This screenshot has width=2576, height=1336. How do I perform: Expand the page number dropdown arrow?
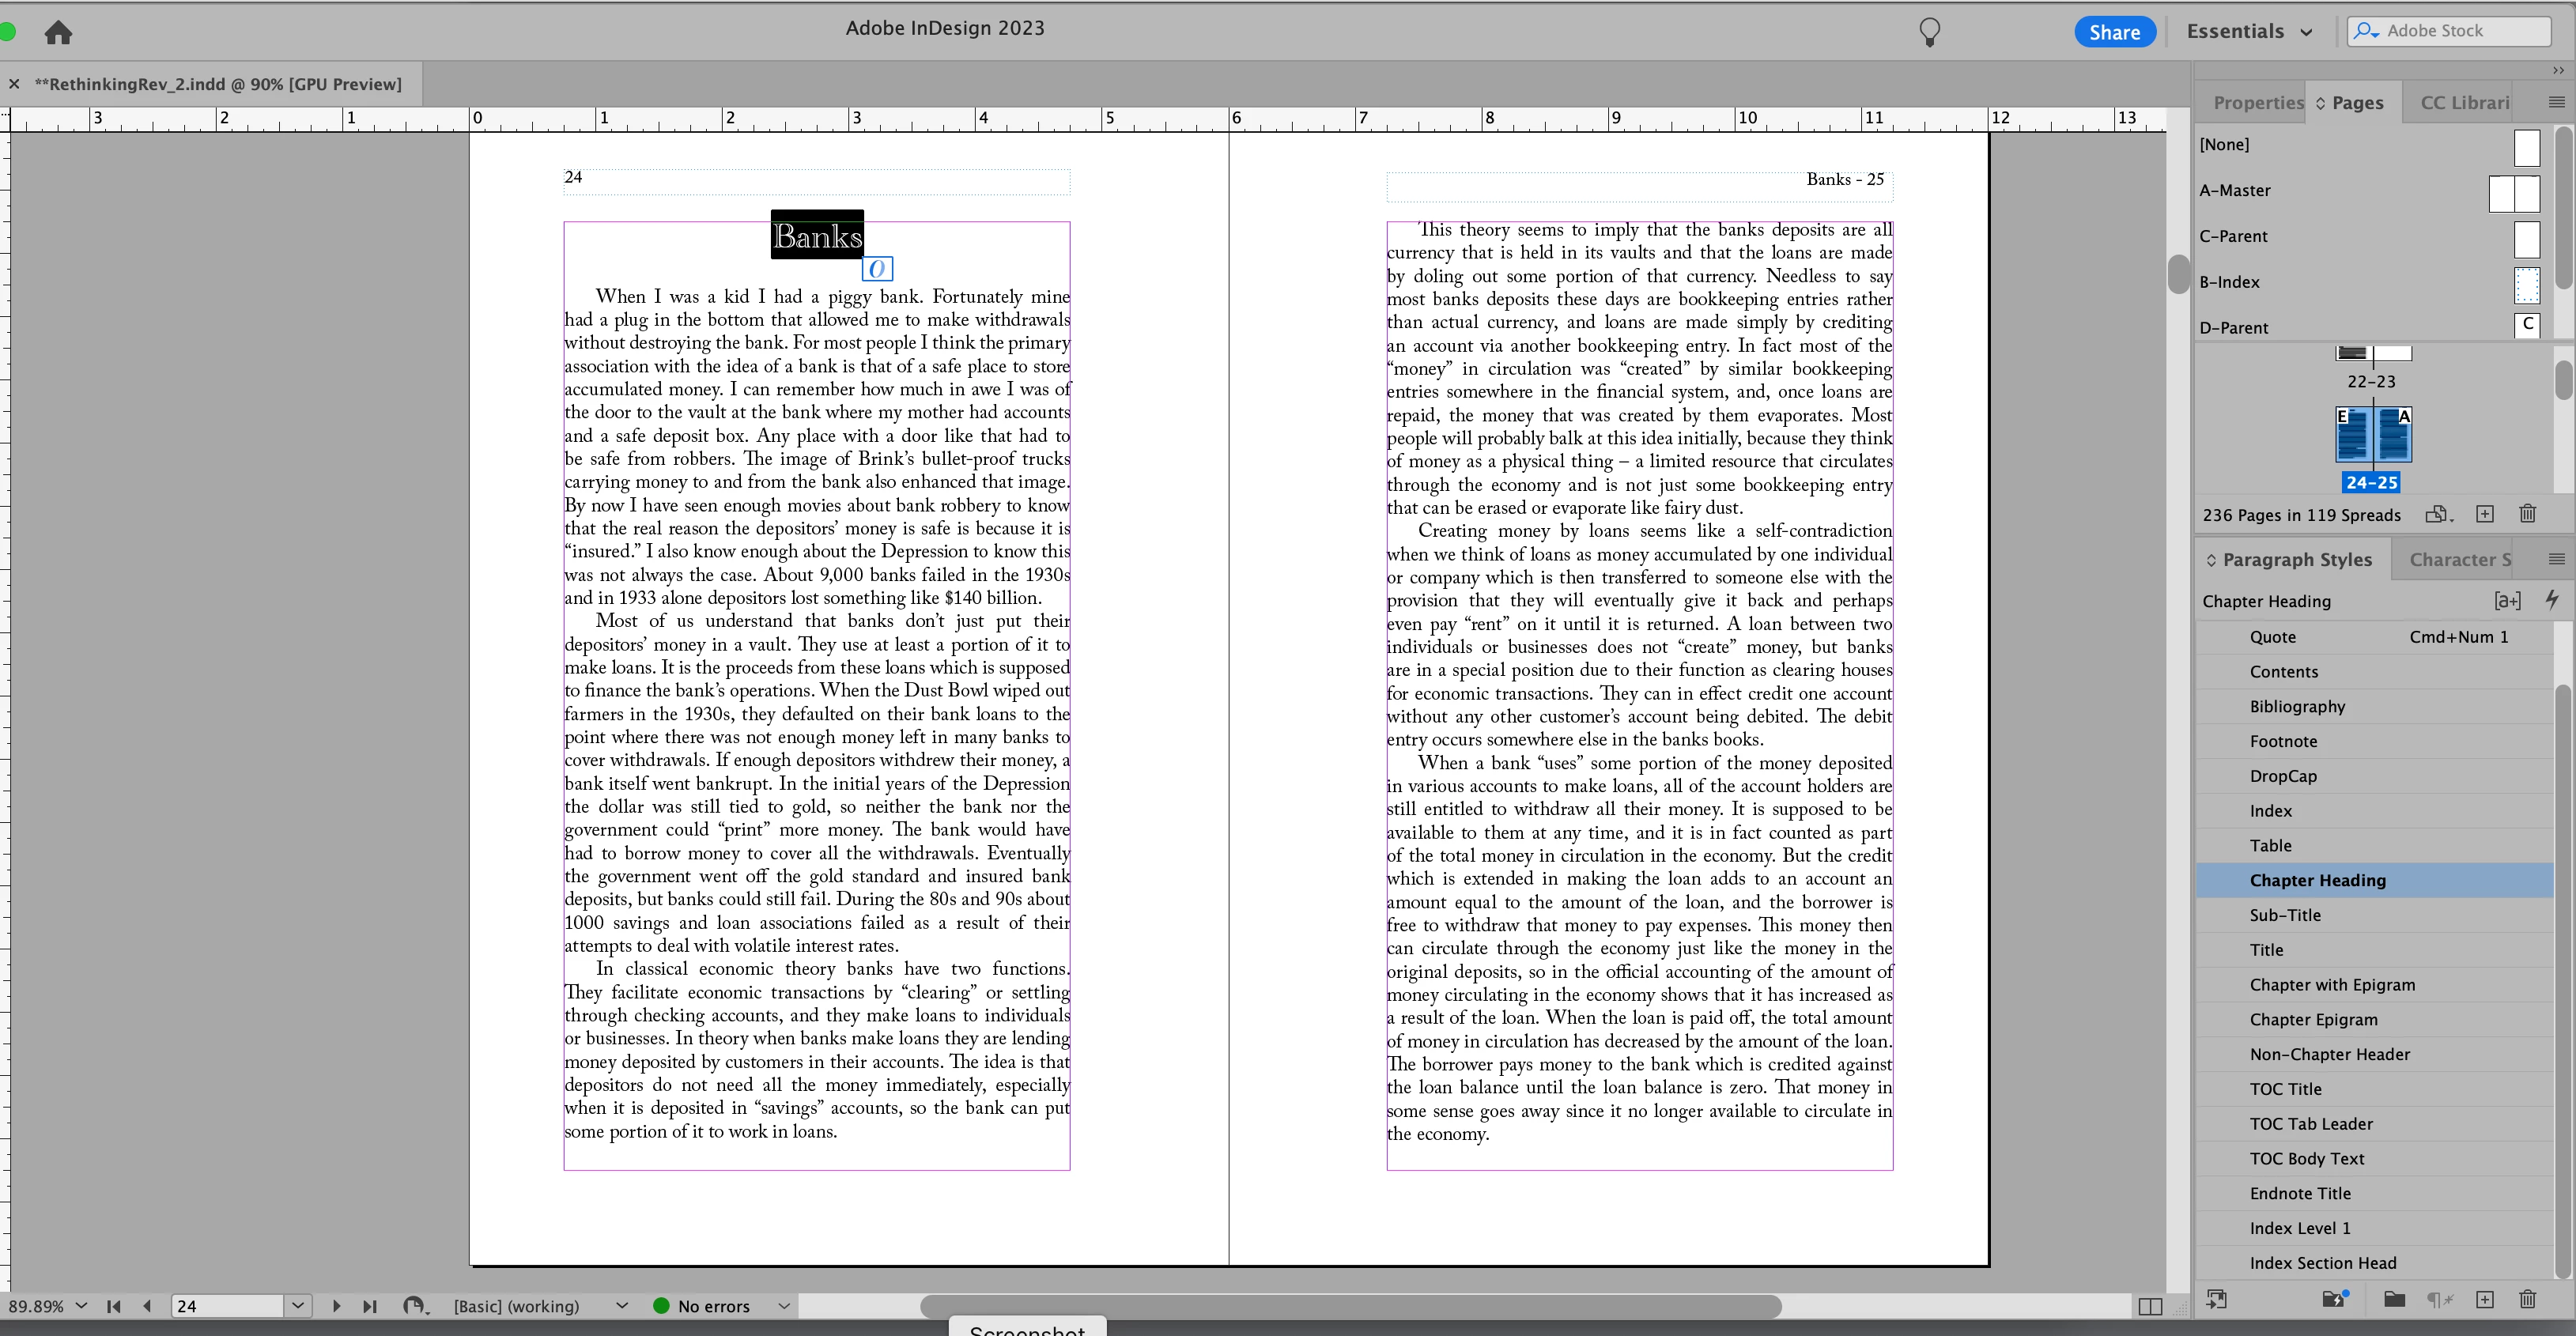[x=298, y=1306]
